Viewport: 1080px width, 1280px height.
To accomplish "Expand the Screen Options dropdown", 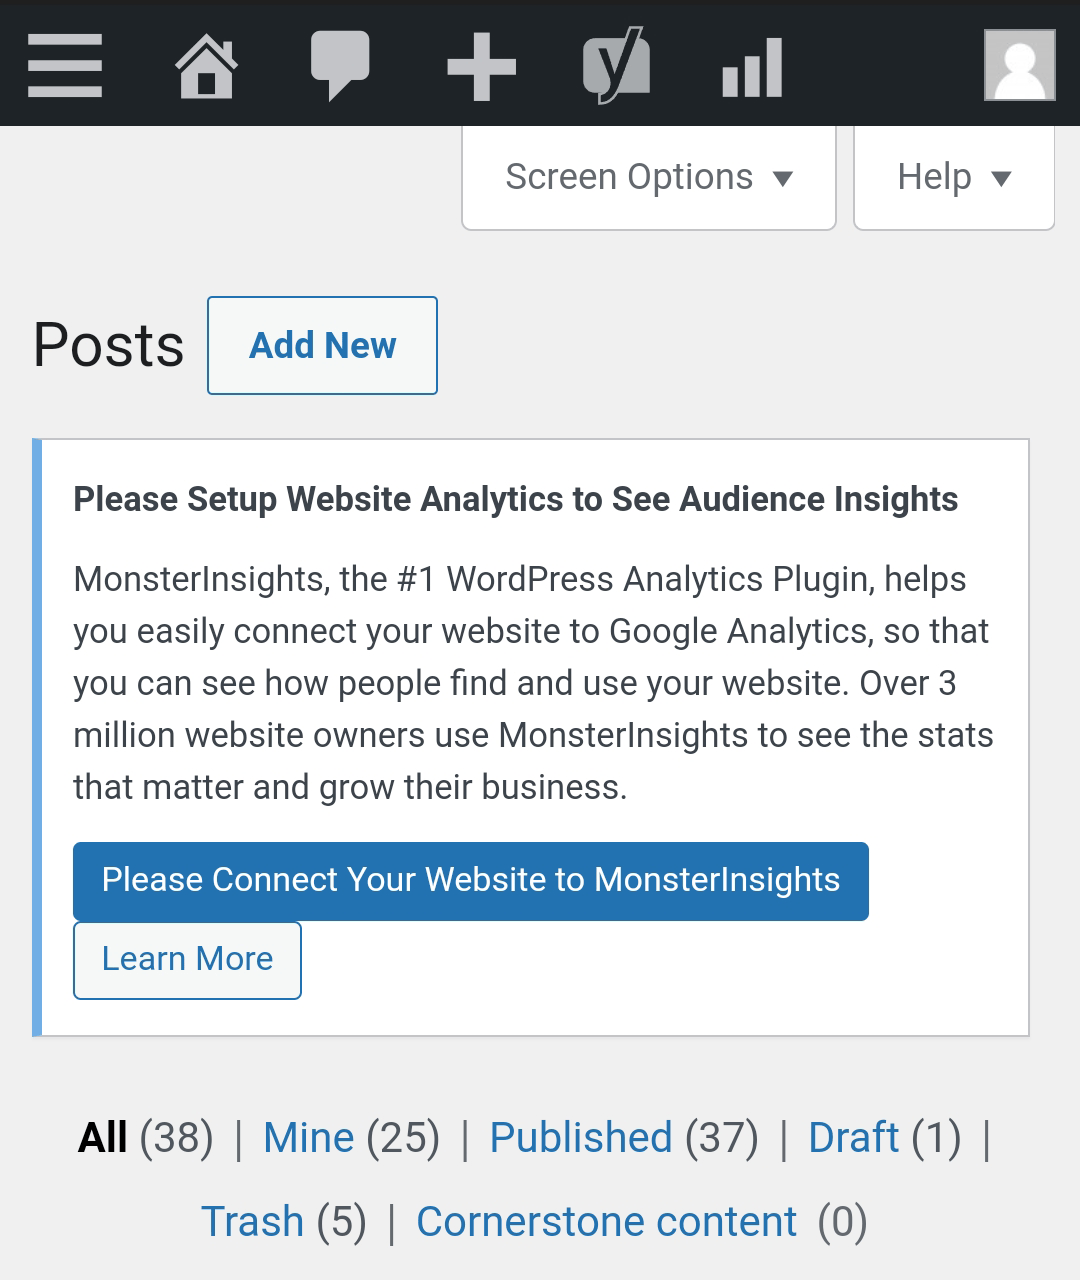I will (x=648, y=178).
